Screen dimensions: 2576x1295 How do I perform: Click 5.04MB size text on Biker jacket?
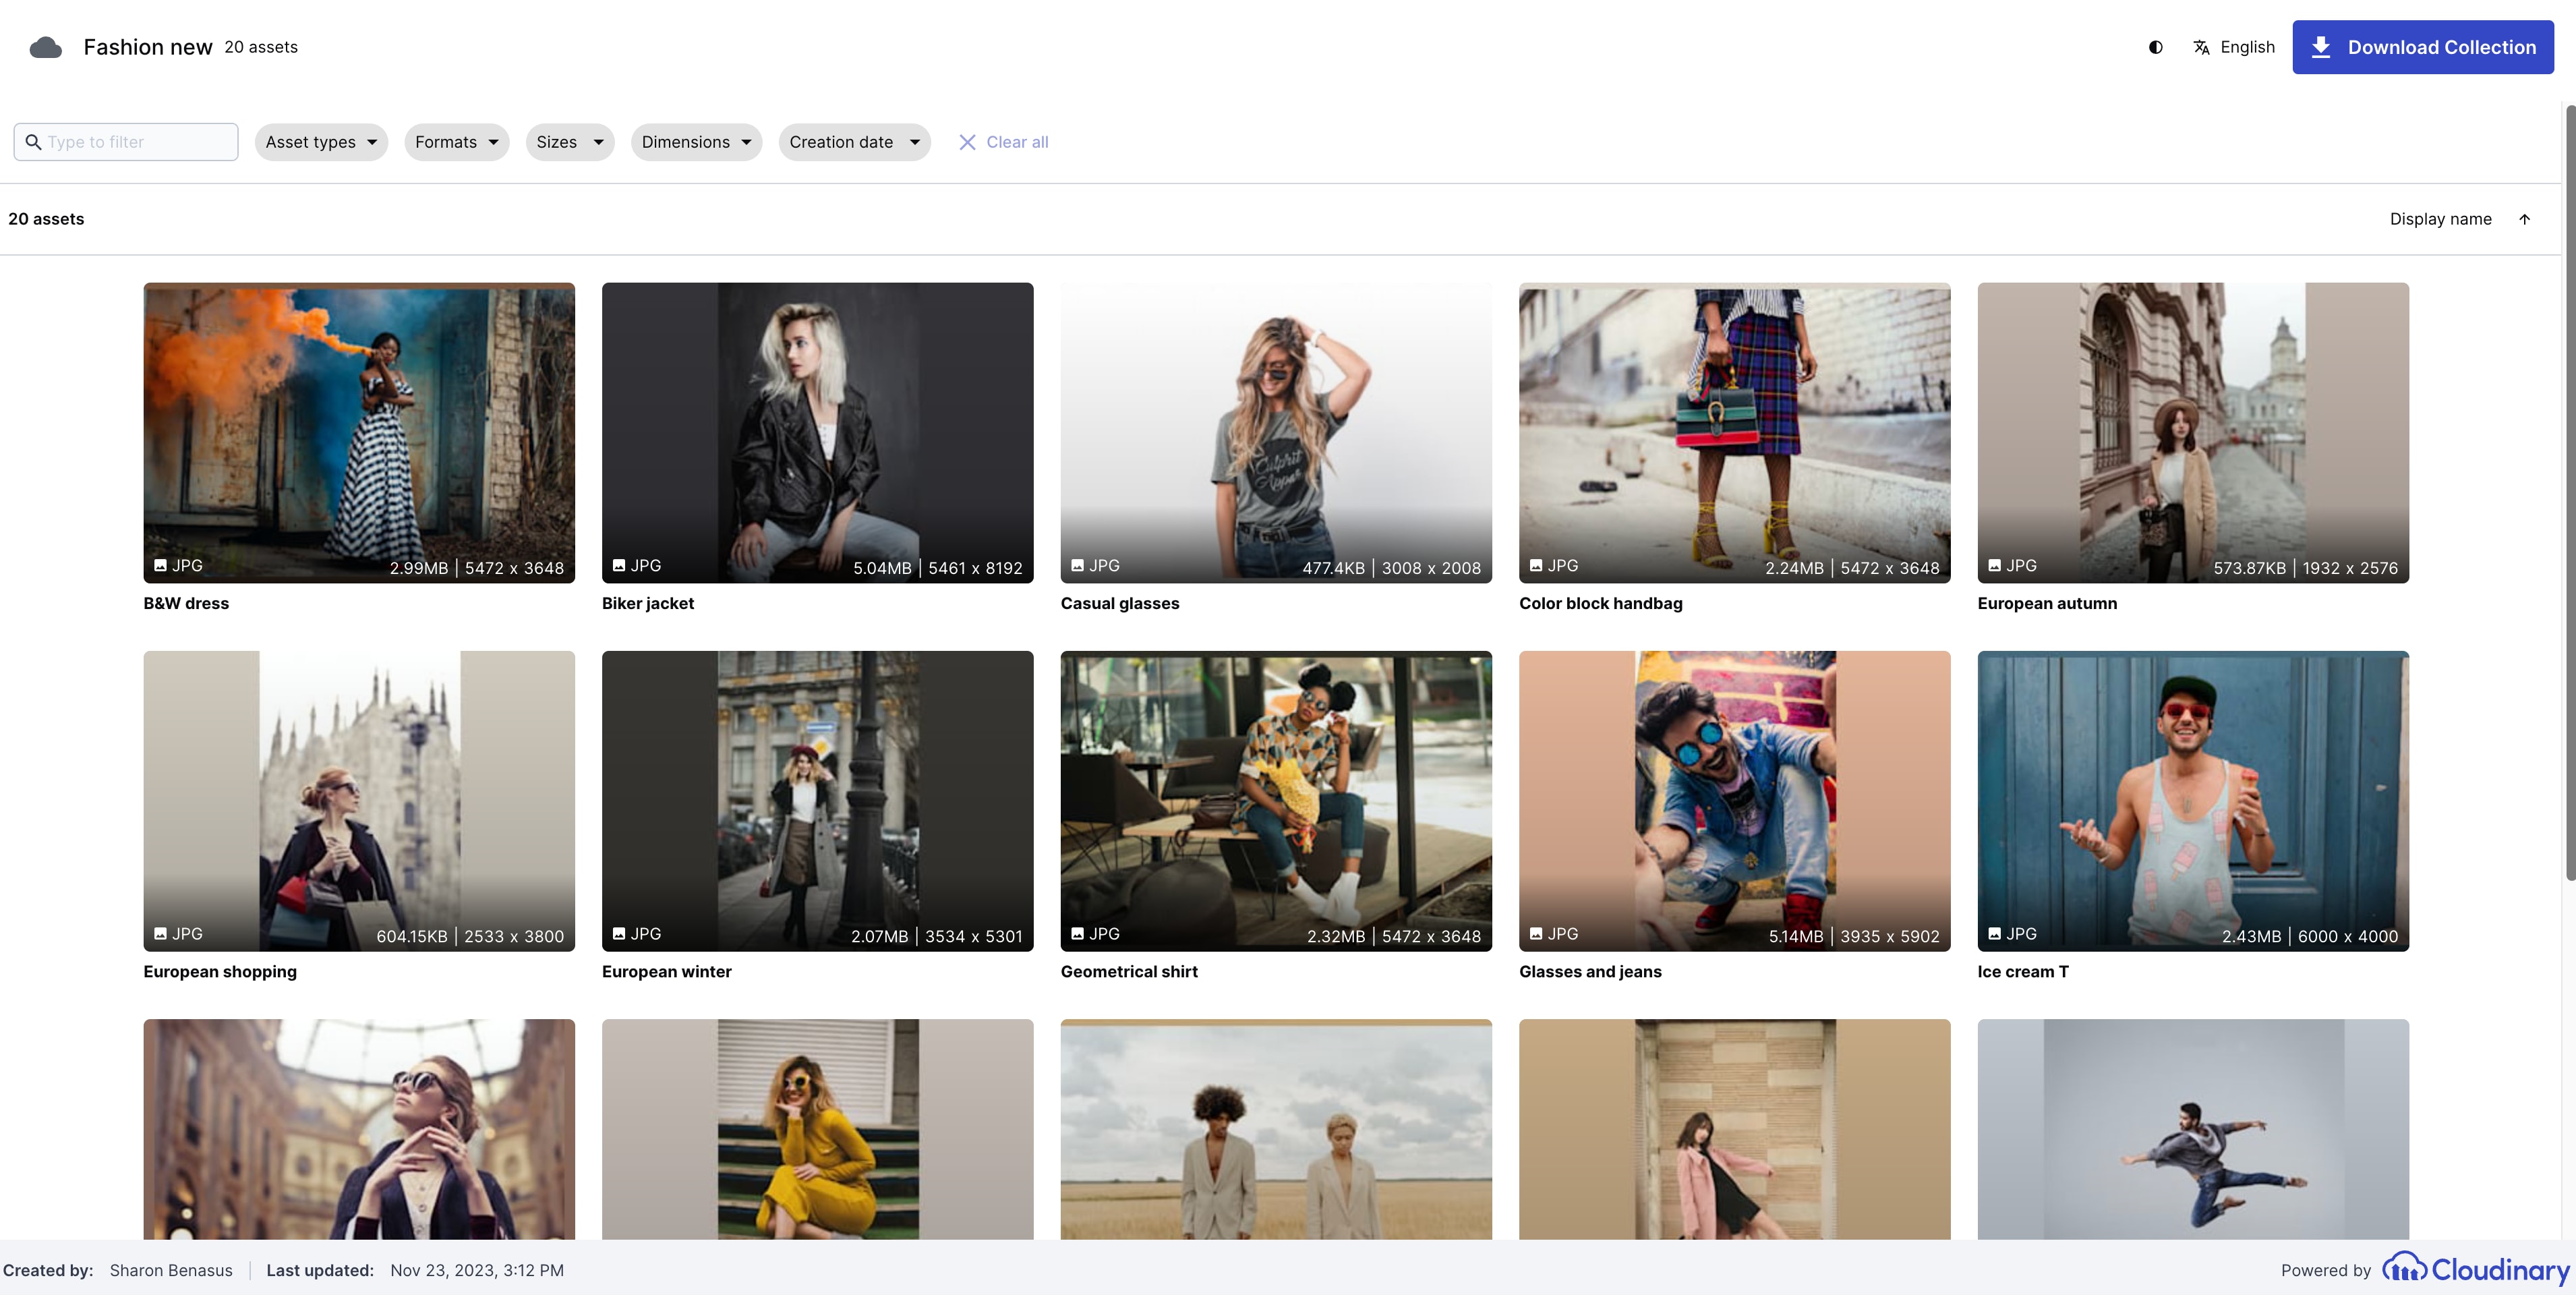[882, 568]
